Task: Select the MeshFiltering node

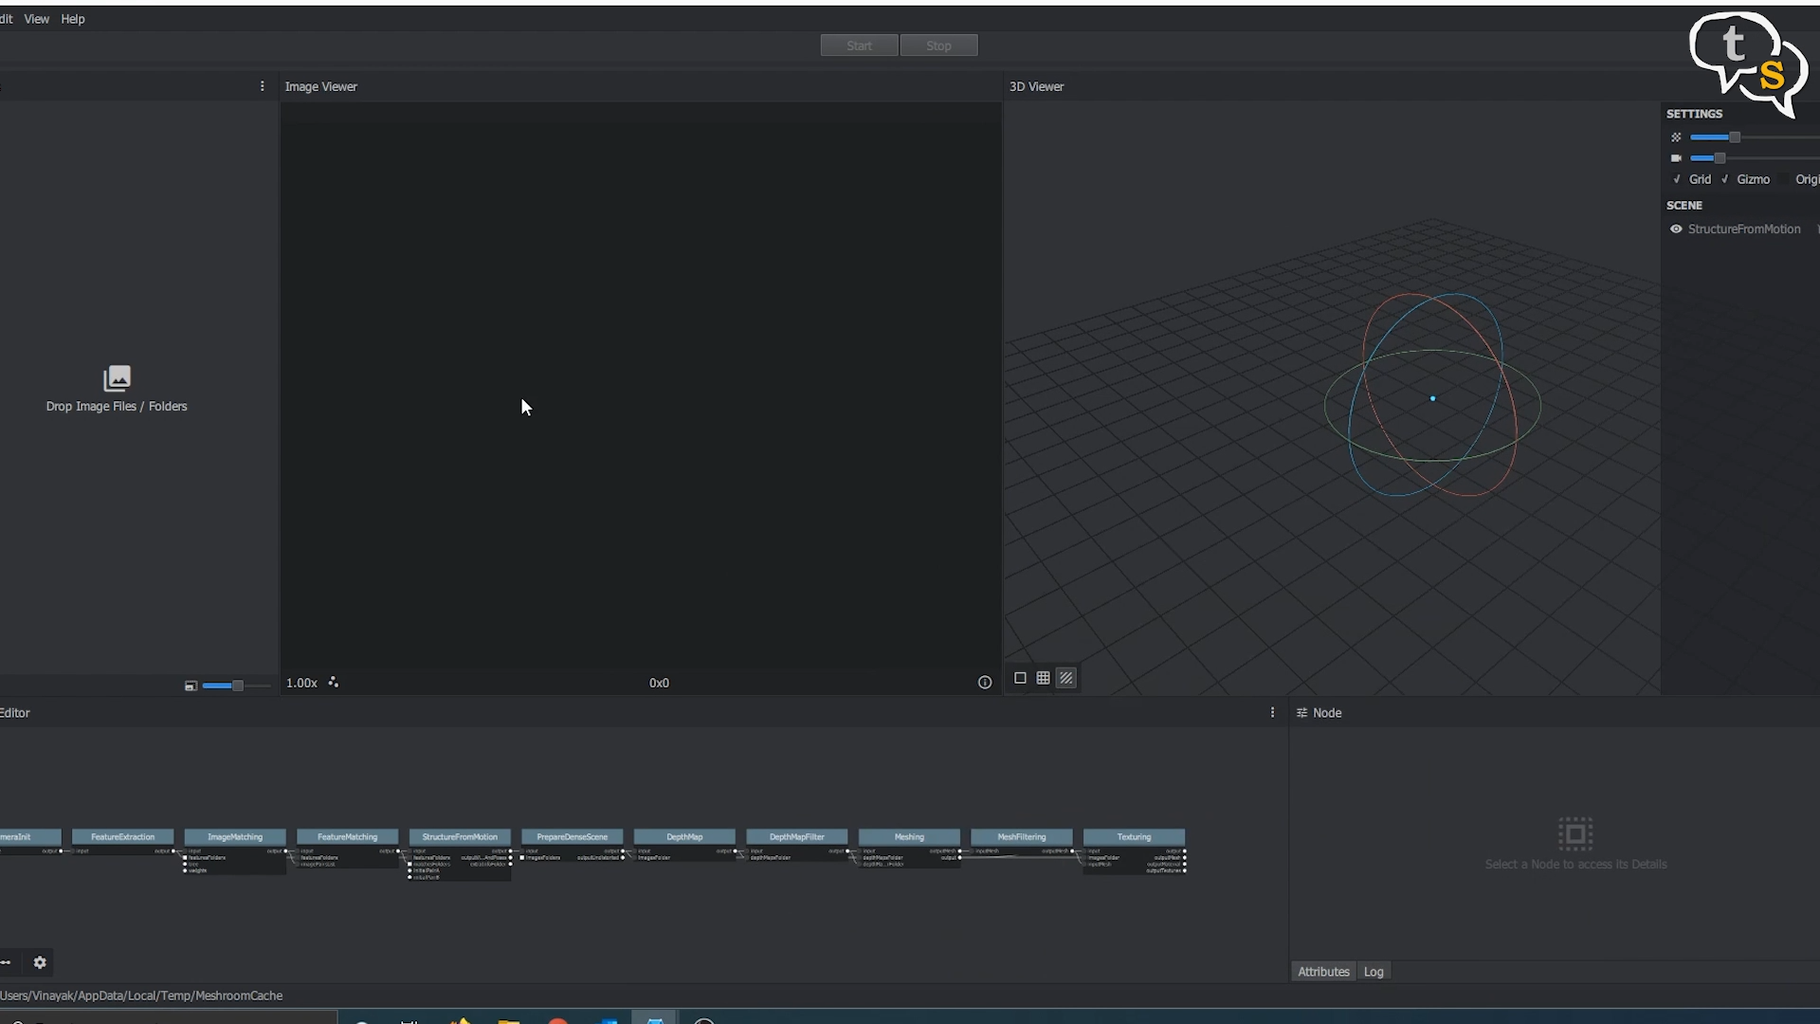Action: (x=1021, y=837)
